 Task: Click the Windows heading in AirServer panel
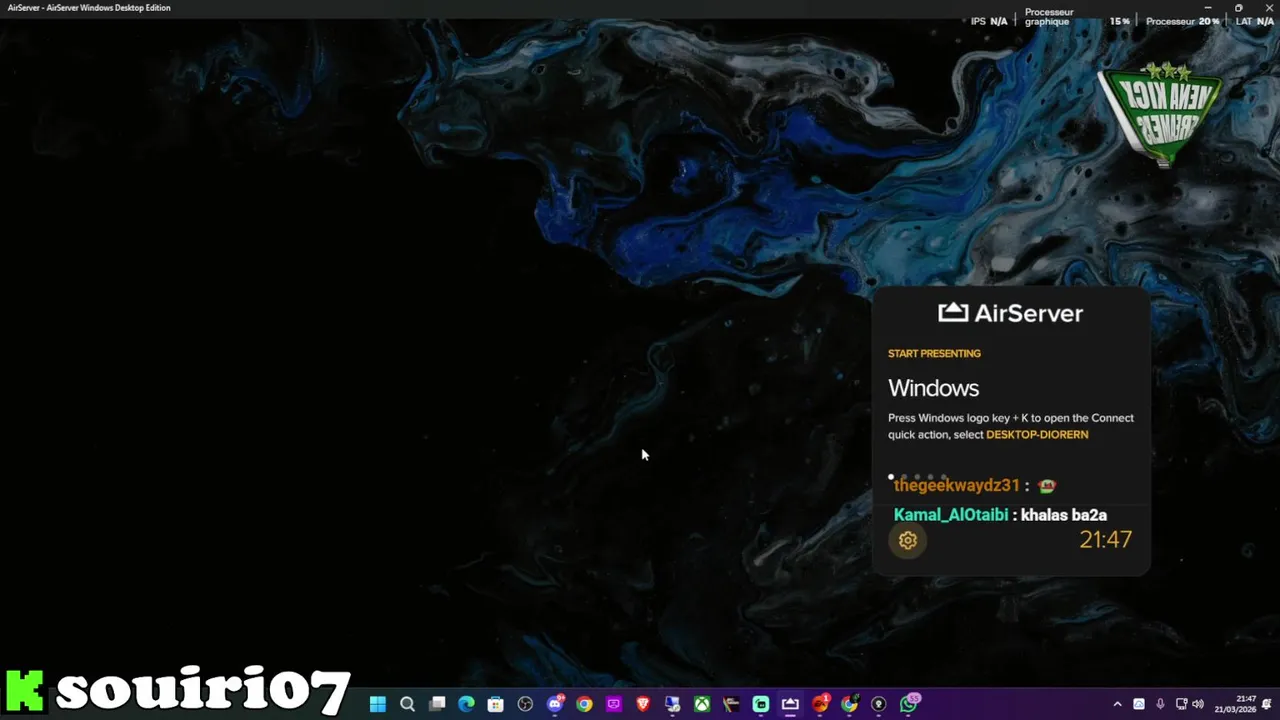933,388
